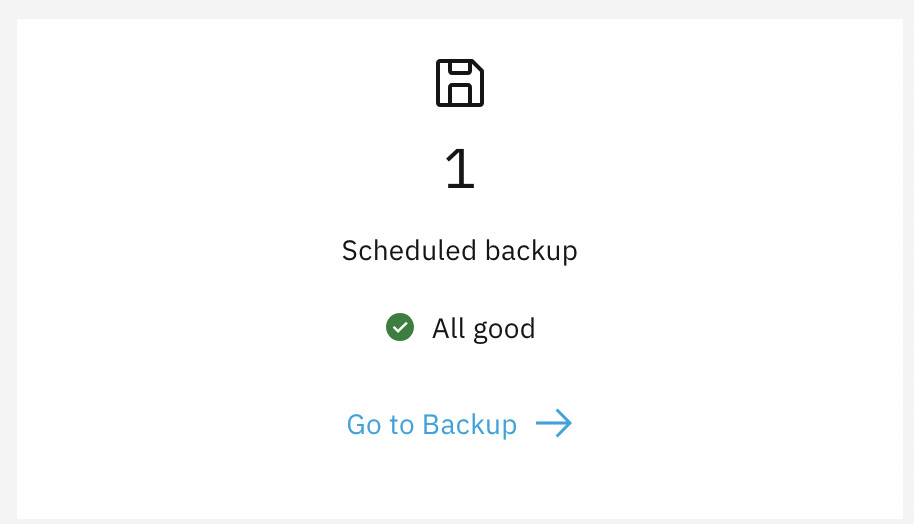Click the All good status text
This screenshot has height=524, width=914.
483,328
